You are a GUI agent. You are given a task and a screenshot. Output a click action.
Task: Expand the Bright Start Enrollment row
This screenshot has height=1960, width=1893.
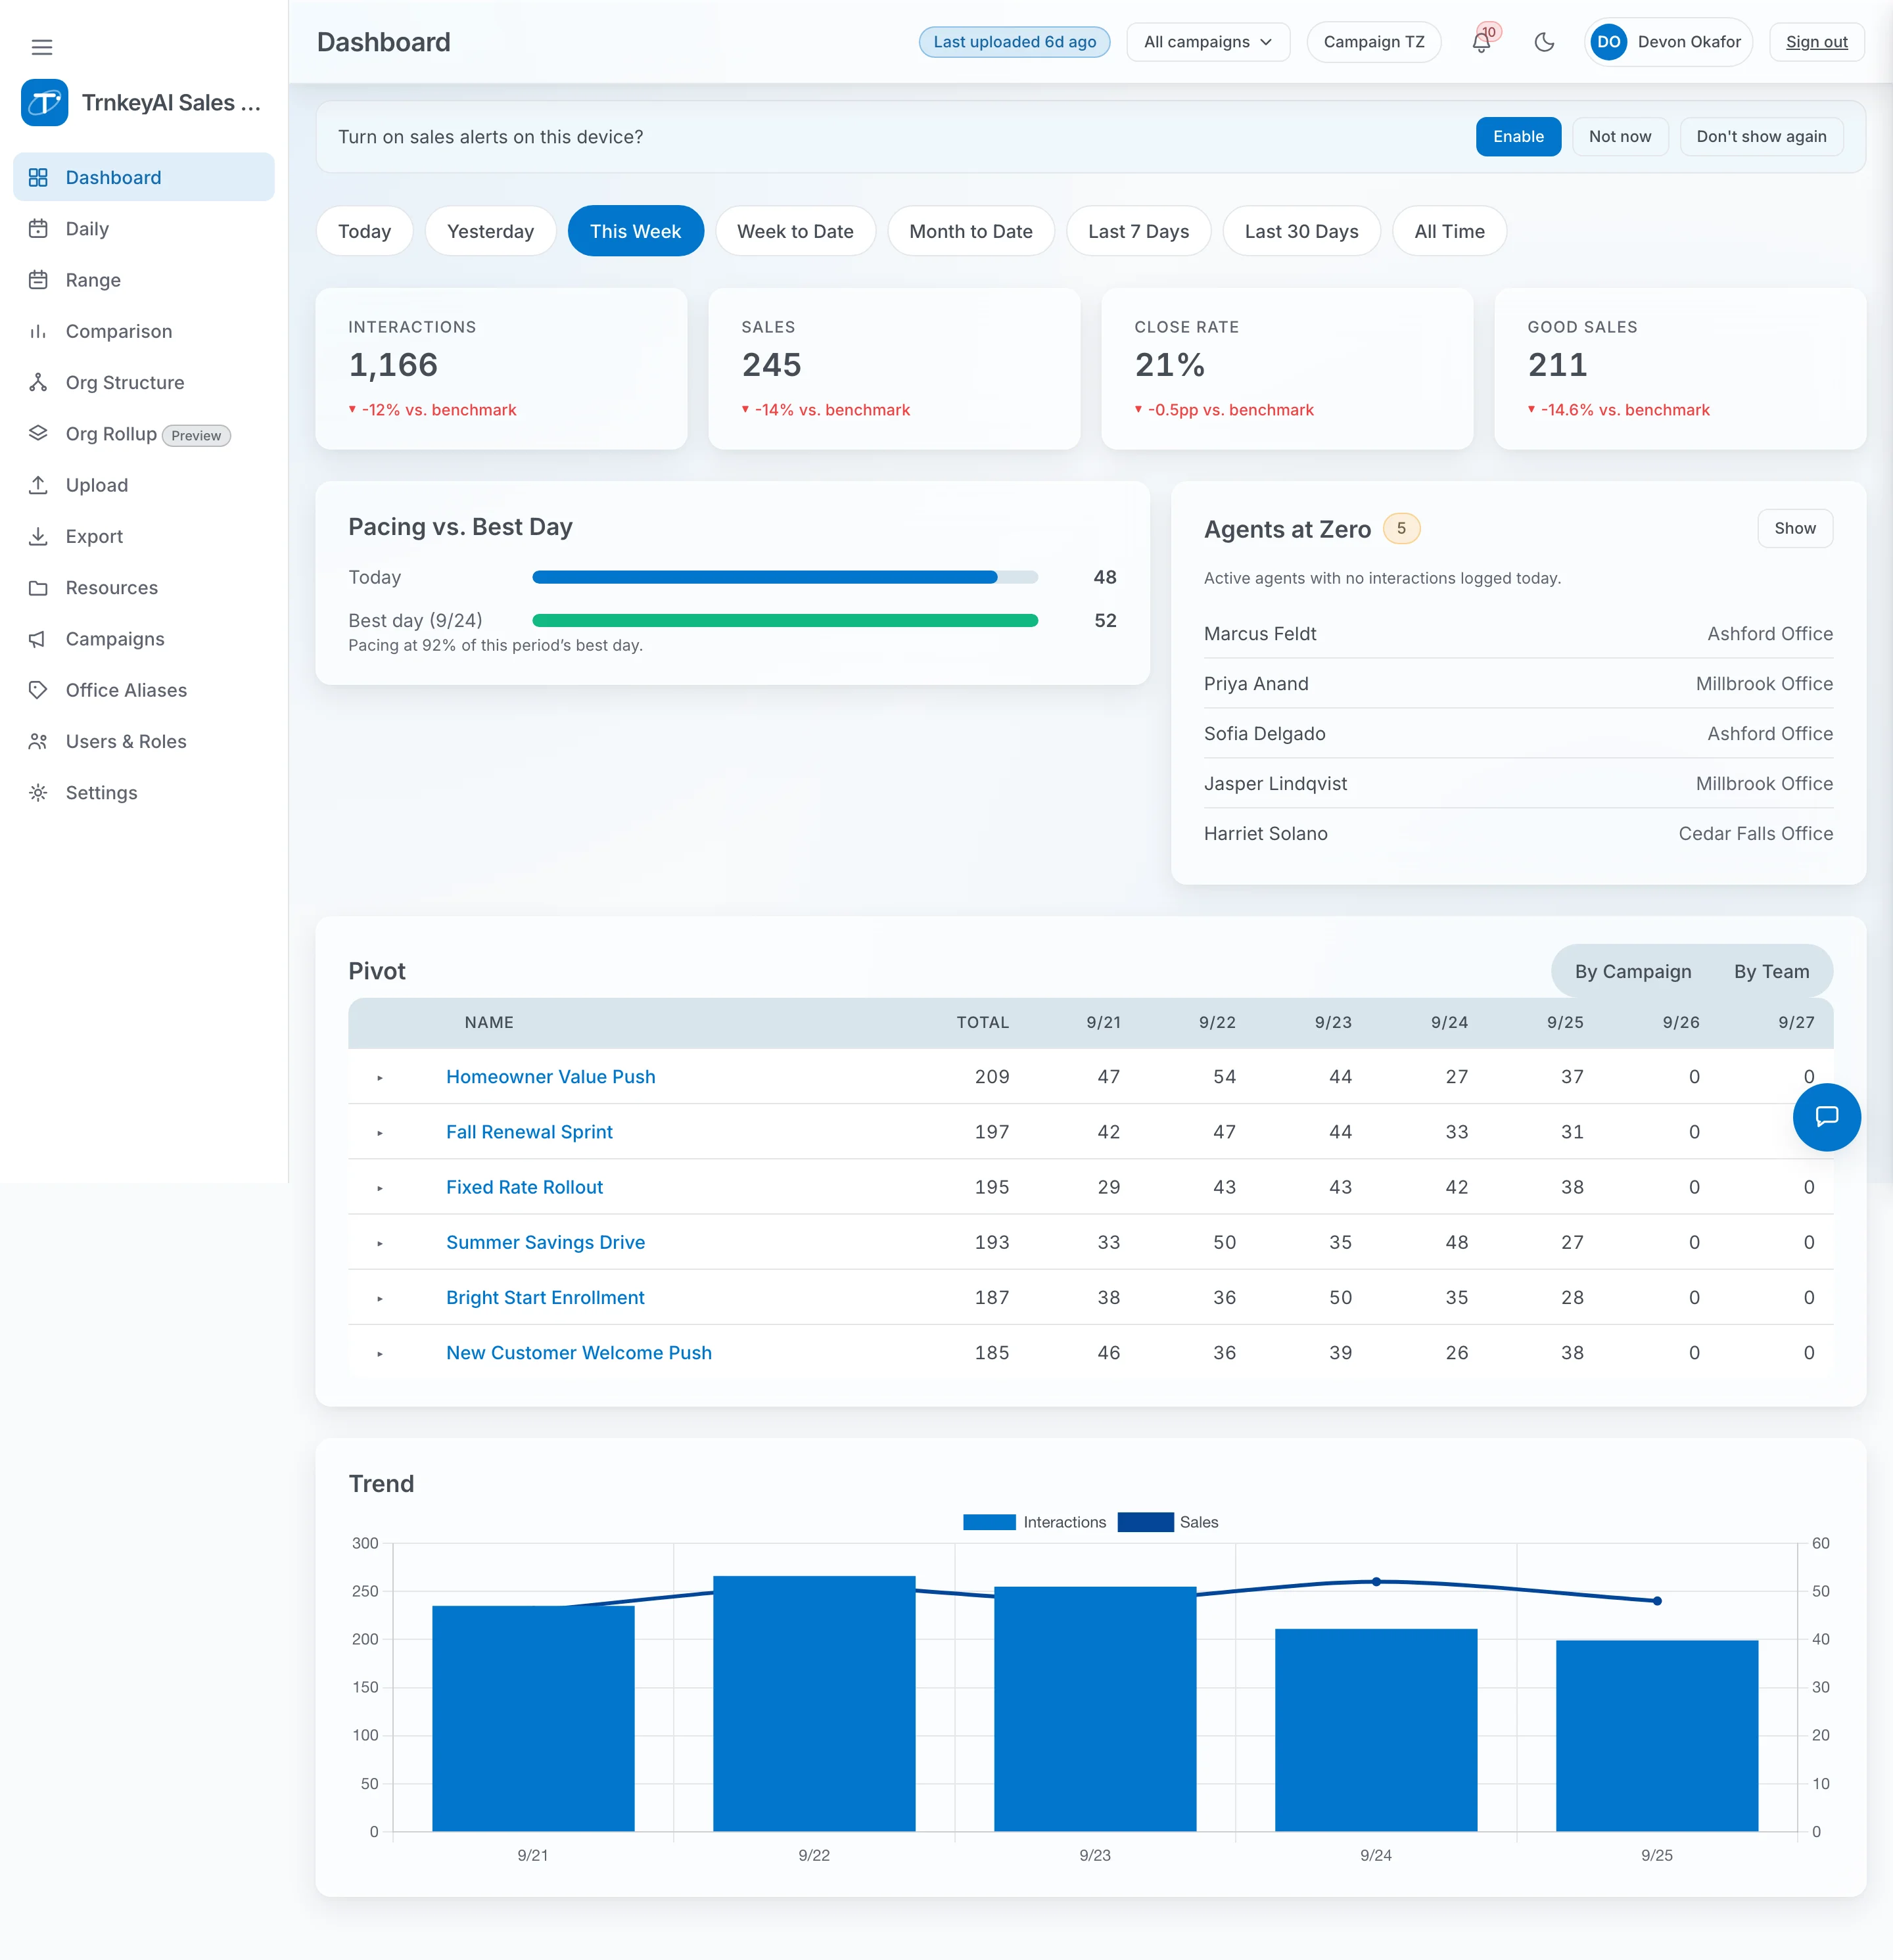pos(380,1298)
